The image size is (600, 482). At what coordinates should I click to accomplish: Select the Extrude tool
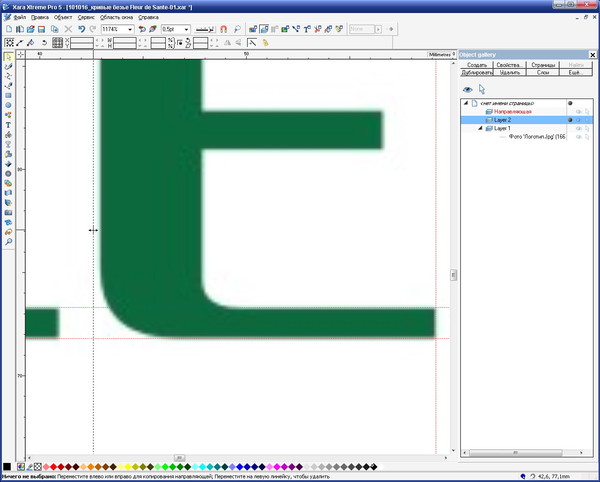[8, 203]
